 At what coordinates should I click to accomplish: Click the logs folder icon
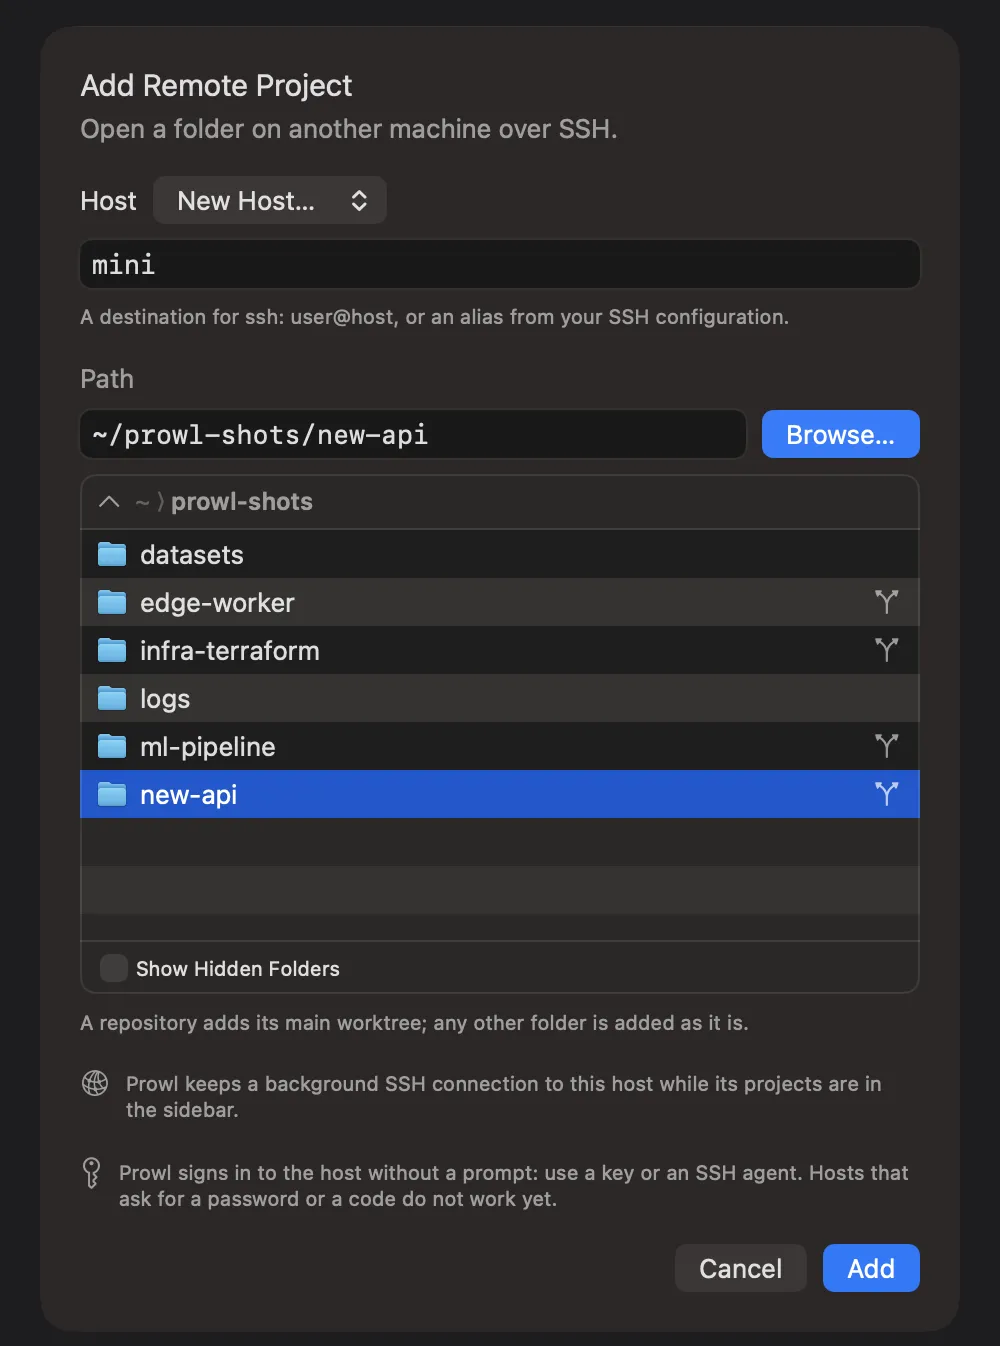click(x=112, y=698)
